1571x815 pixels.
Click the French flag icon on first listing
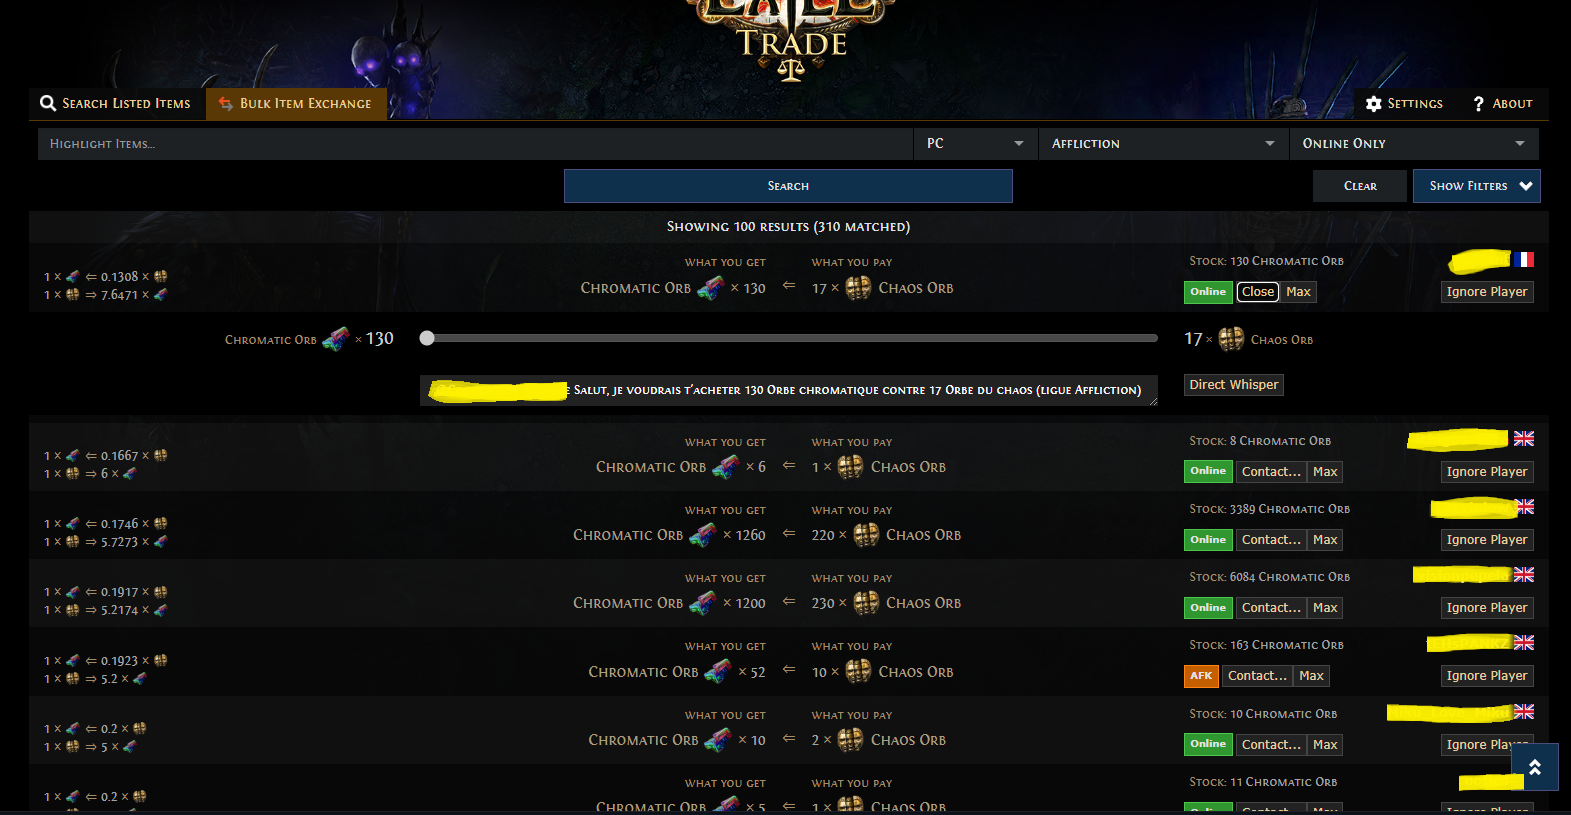tap(1523, 260)
